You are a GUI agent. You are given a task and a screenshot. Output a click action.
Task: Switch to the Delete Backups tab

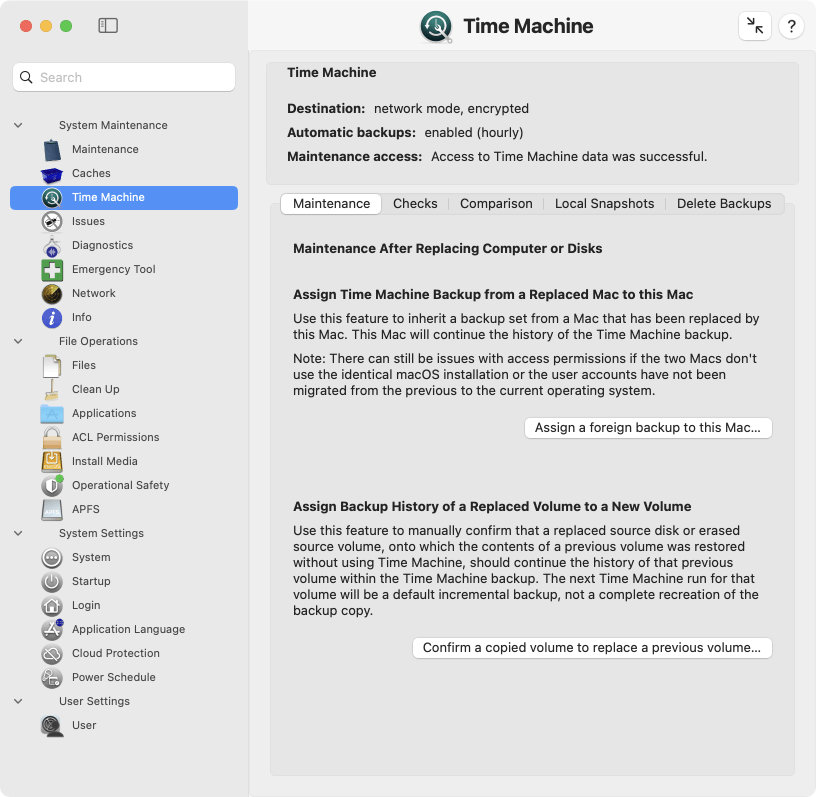(x=724, y=204)
